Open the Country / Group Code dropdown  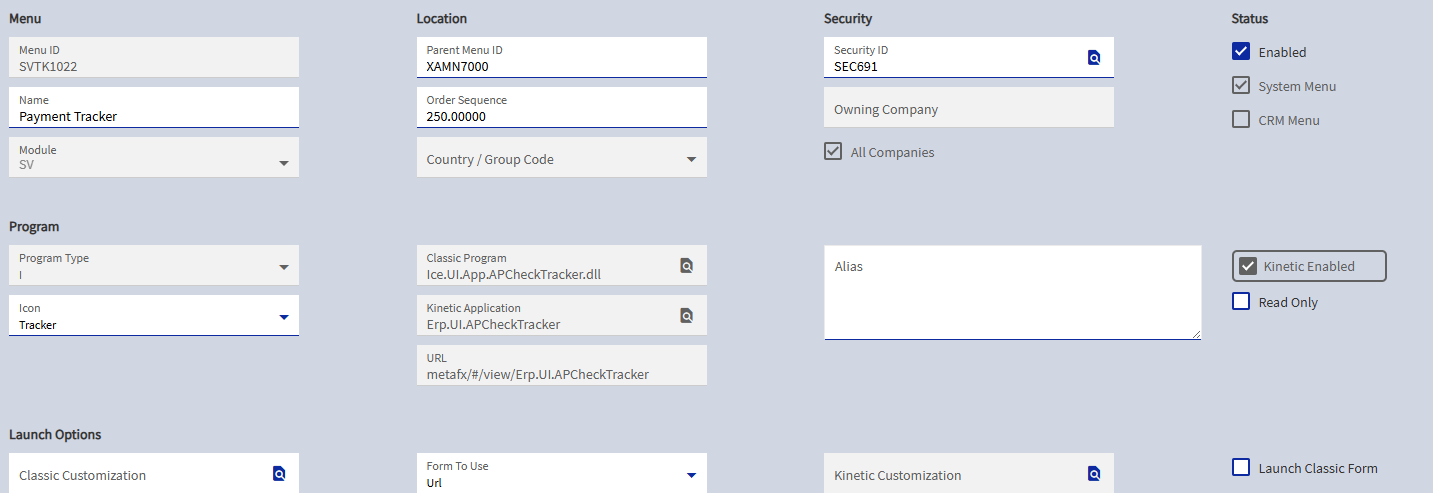tap(691, 159)
